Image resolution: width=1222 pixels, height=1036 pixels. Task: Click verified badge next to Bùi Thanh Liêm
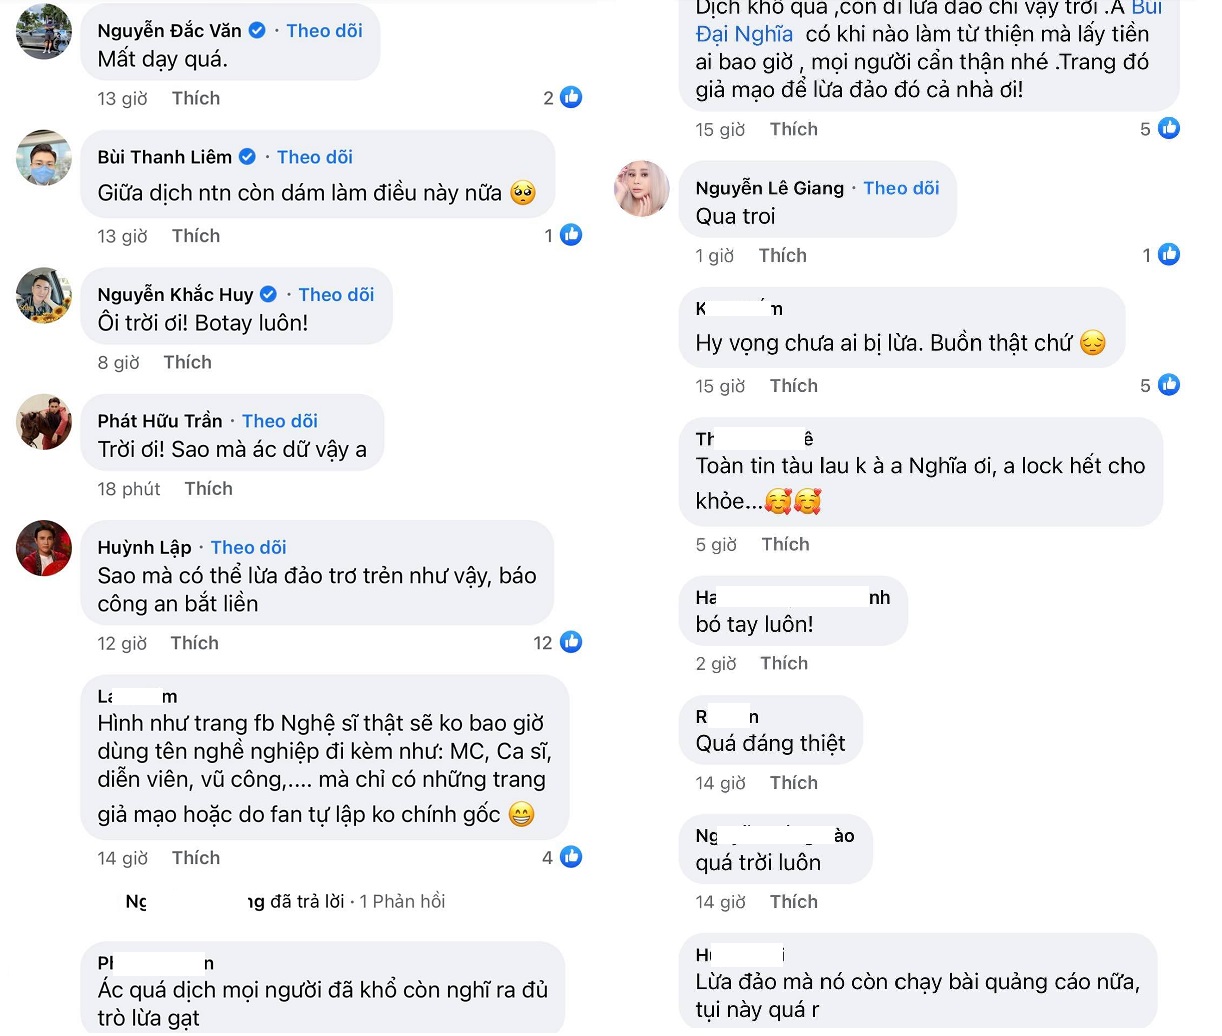point(247,157)
